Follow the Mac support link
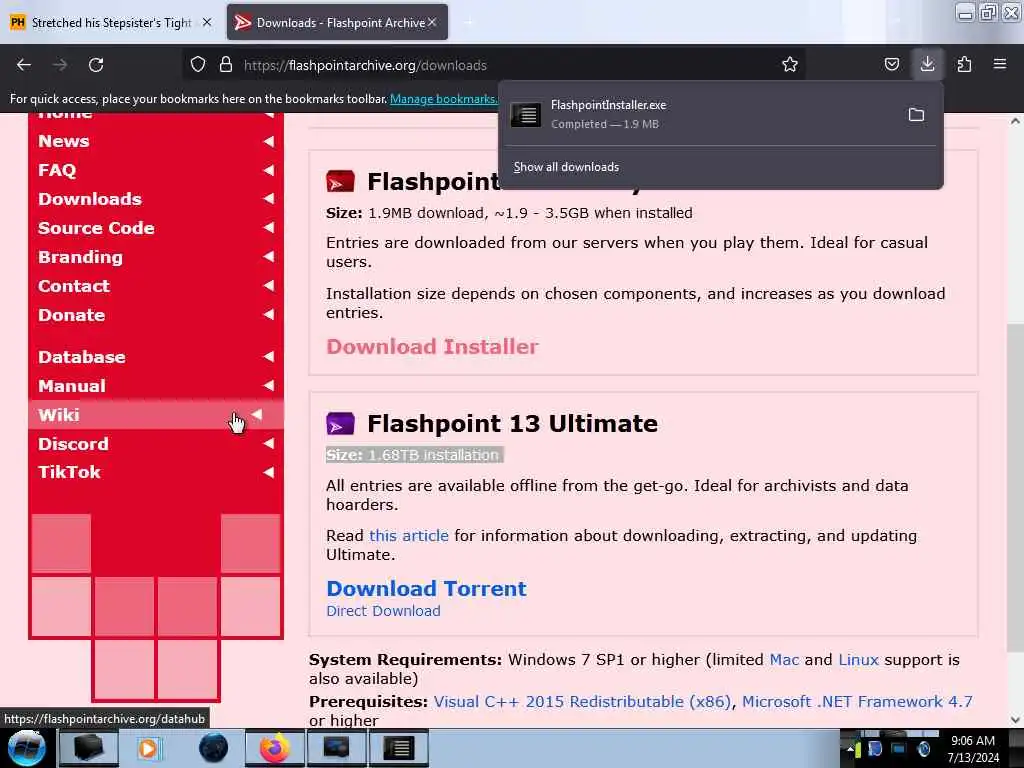Viewport: 1024px width, 768px height. tap(784, 660)
